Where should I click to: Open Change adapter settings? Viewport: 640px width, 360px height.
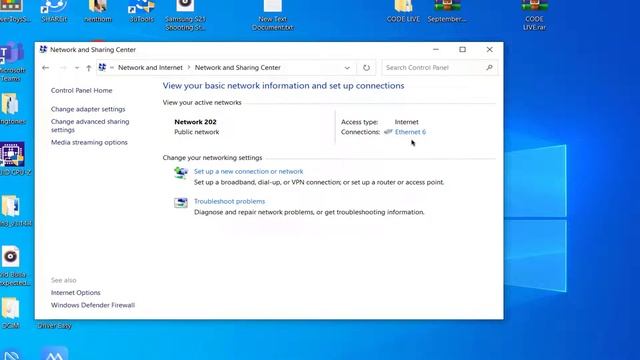[x=88, y=109]
